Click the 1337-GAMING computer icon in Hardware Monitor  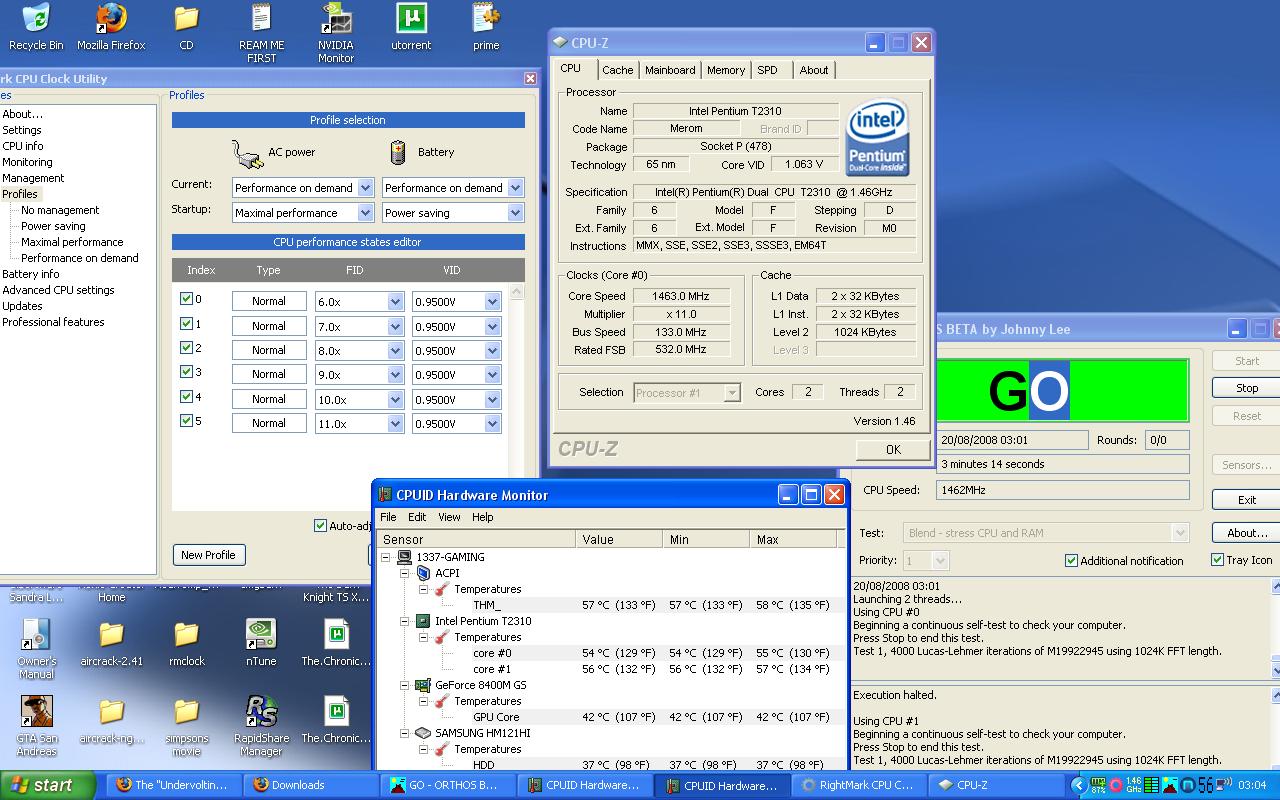(405, 557)
